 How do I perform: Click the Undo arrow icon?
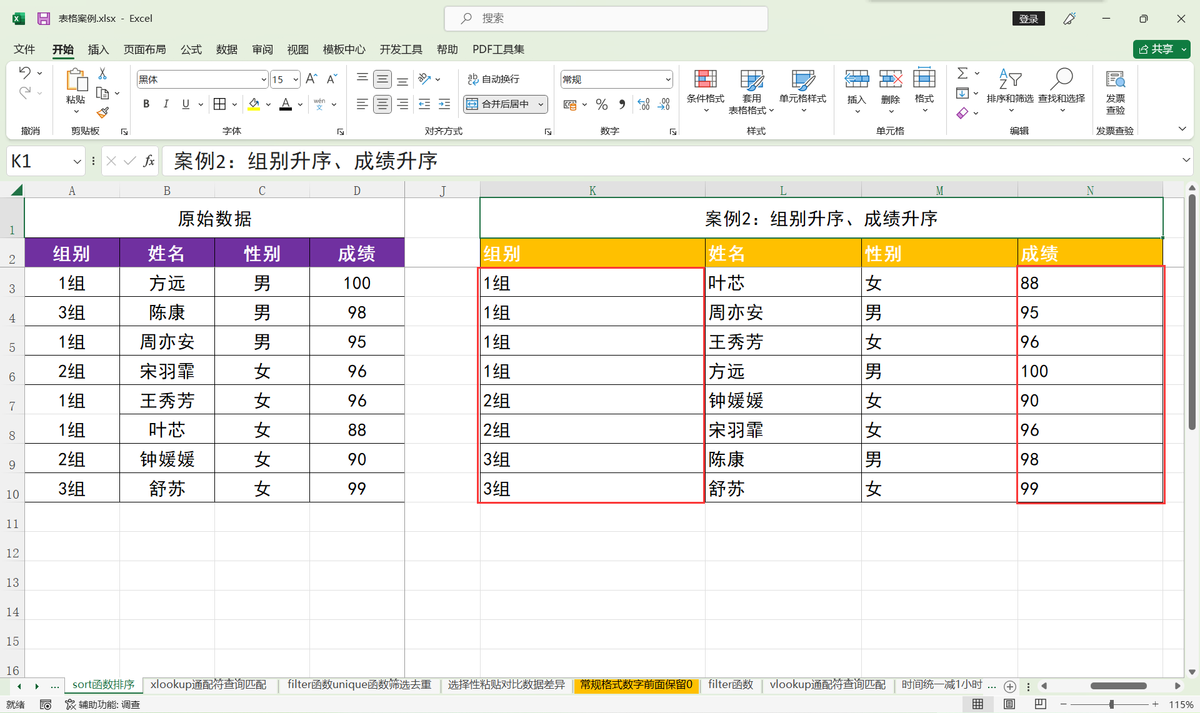pyautogui.click(x=24, y=73)
